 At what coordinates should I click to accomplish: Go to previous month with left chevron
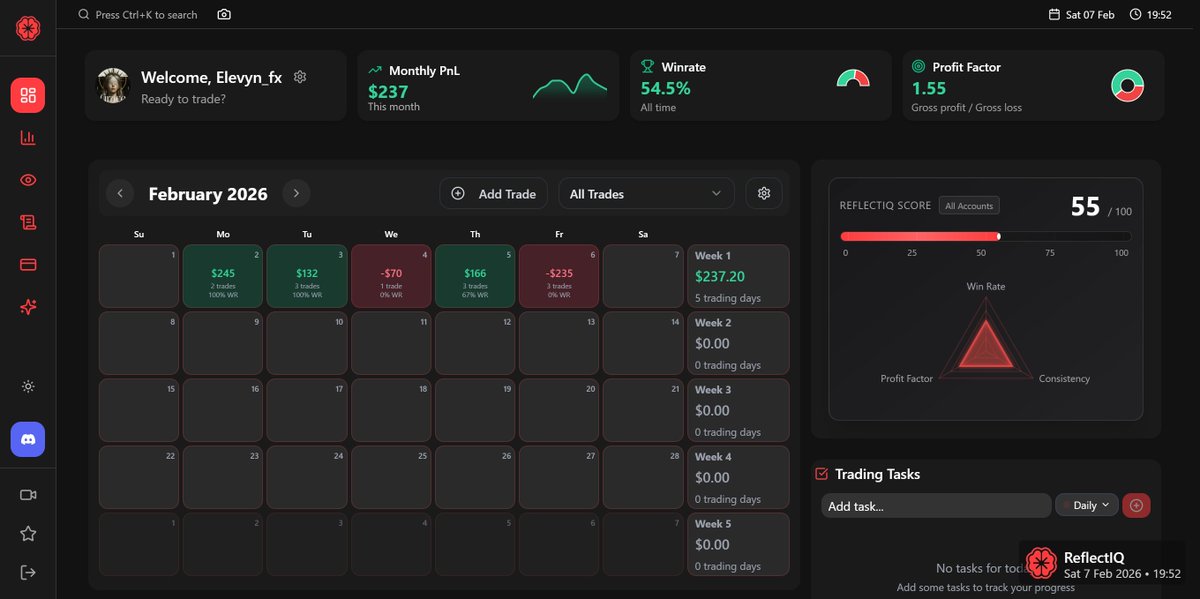coord(120,194)
